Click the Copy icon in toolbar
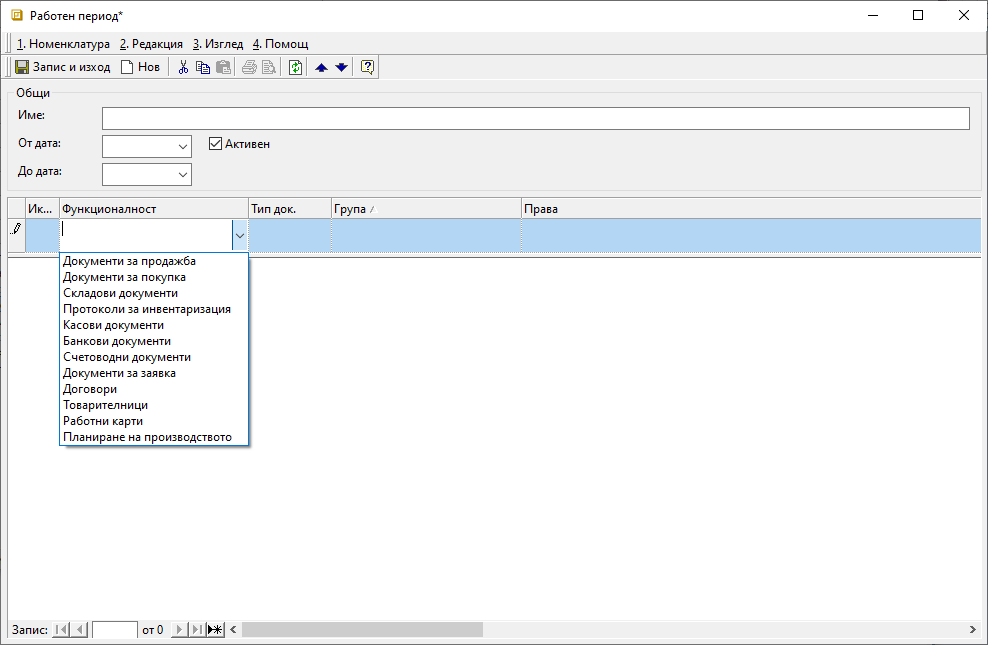The width and height of the screenshot is (988, 646). click(203, 68)
